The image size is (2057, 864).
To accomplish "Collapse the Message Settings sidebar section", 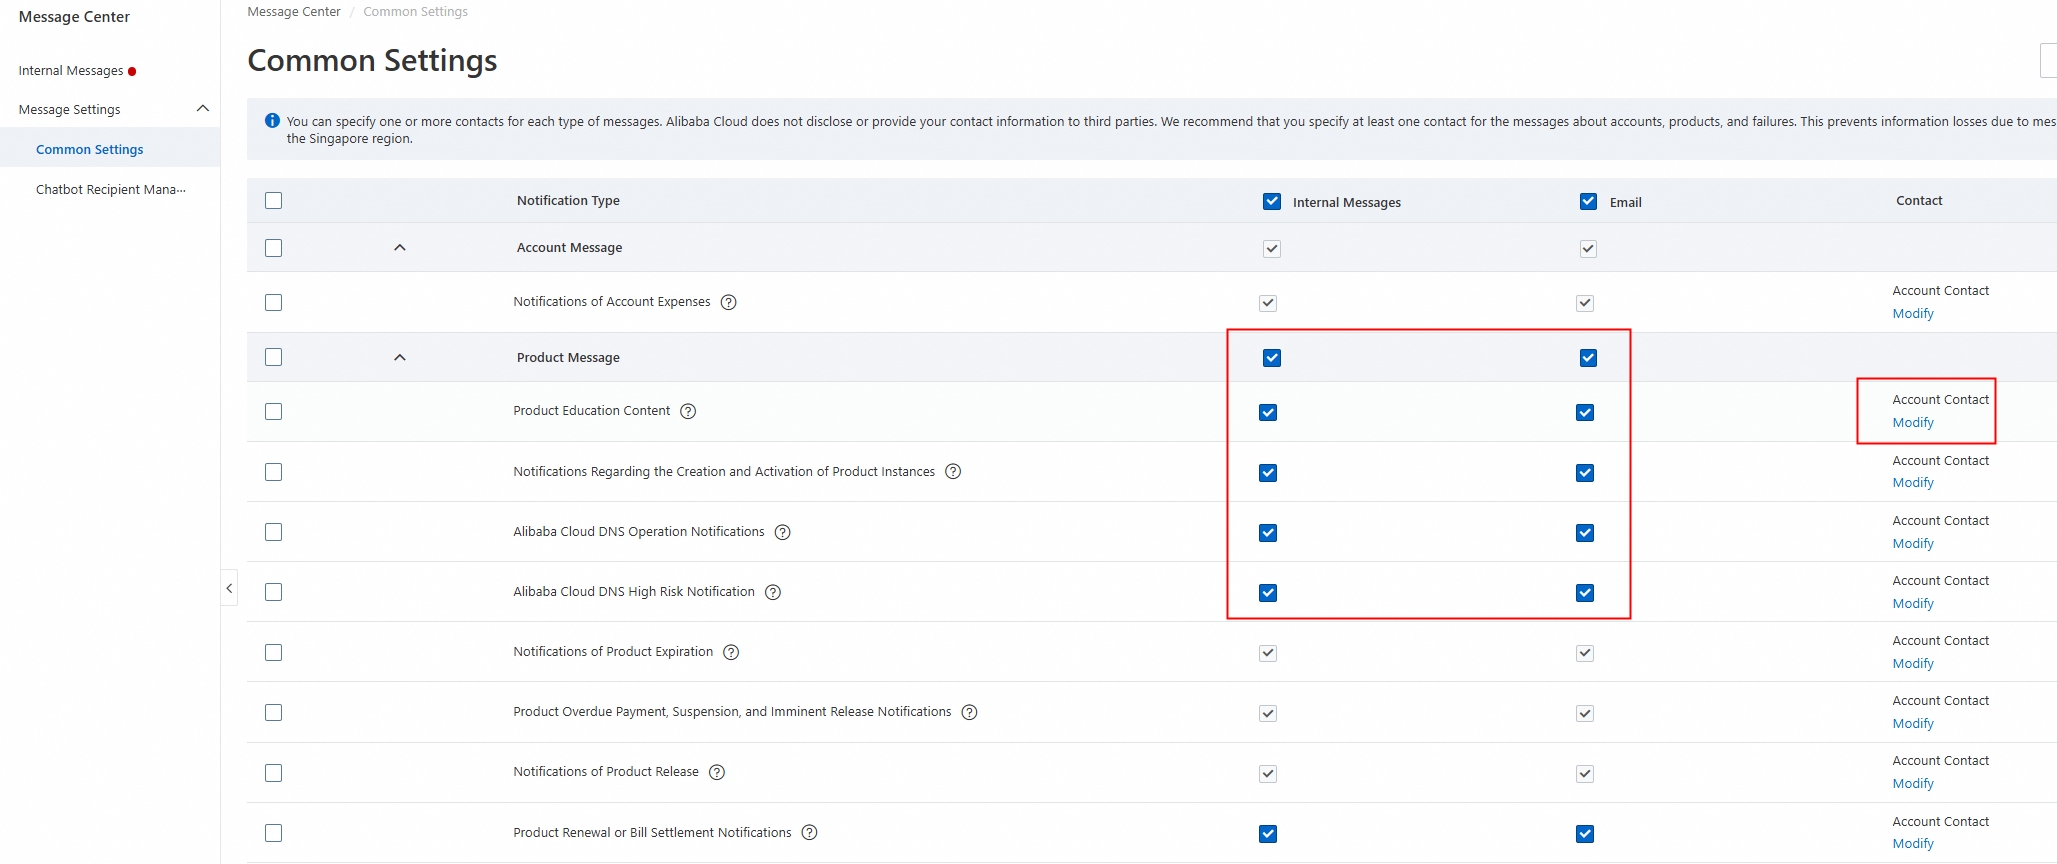I will [x=203, y=108].
